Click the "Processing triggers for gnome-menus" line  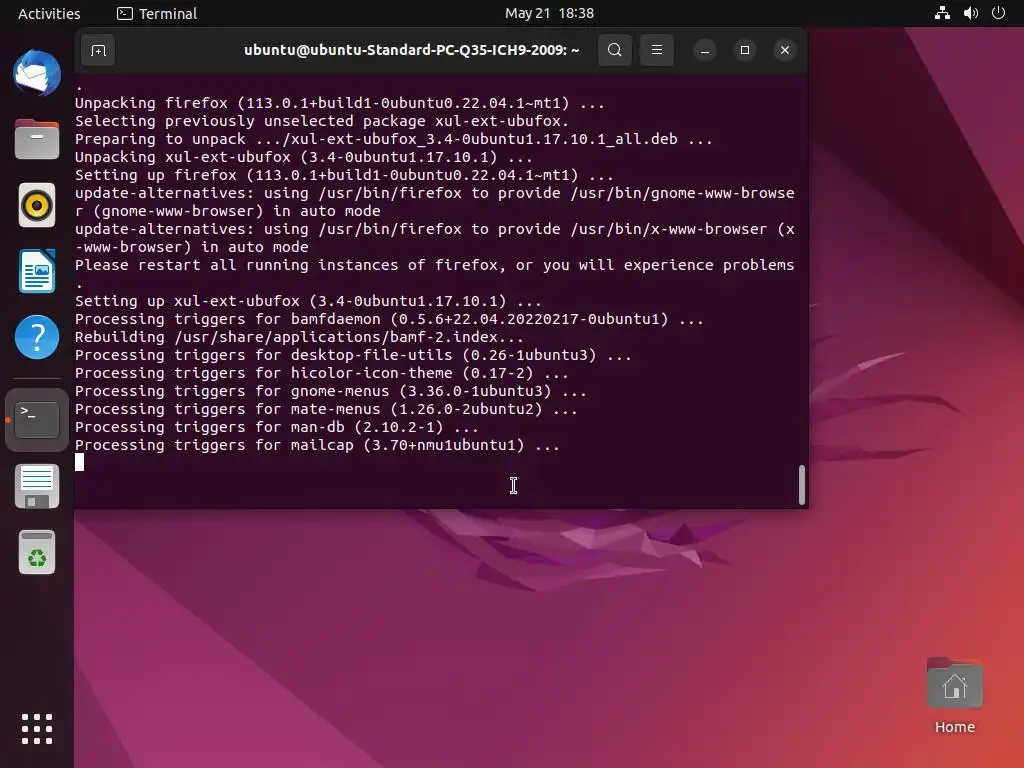330,391
